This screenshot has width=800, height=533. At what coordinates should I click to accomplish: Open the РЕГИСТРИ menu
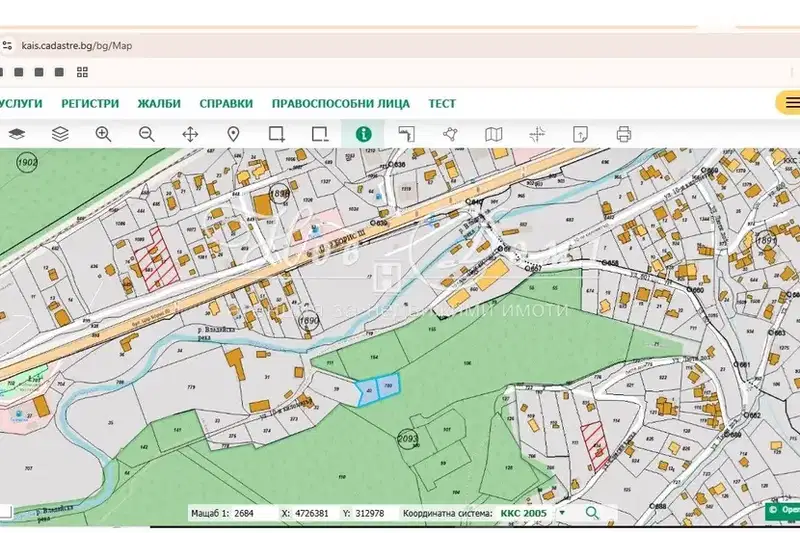click(x=90, y=104)
